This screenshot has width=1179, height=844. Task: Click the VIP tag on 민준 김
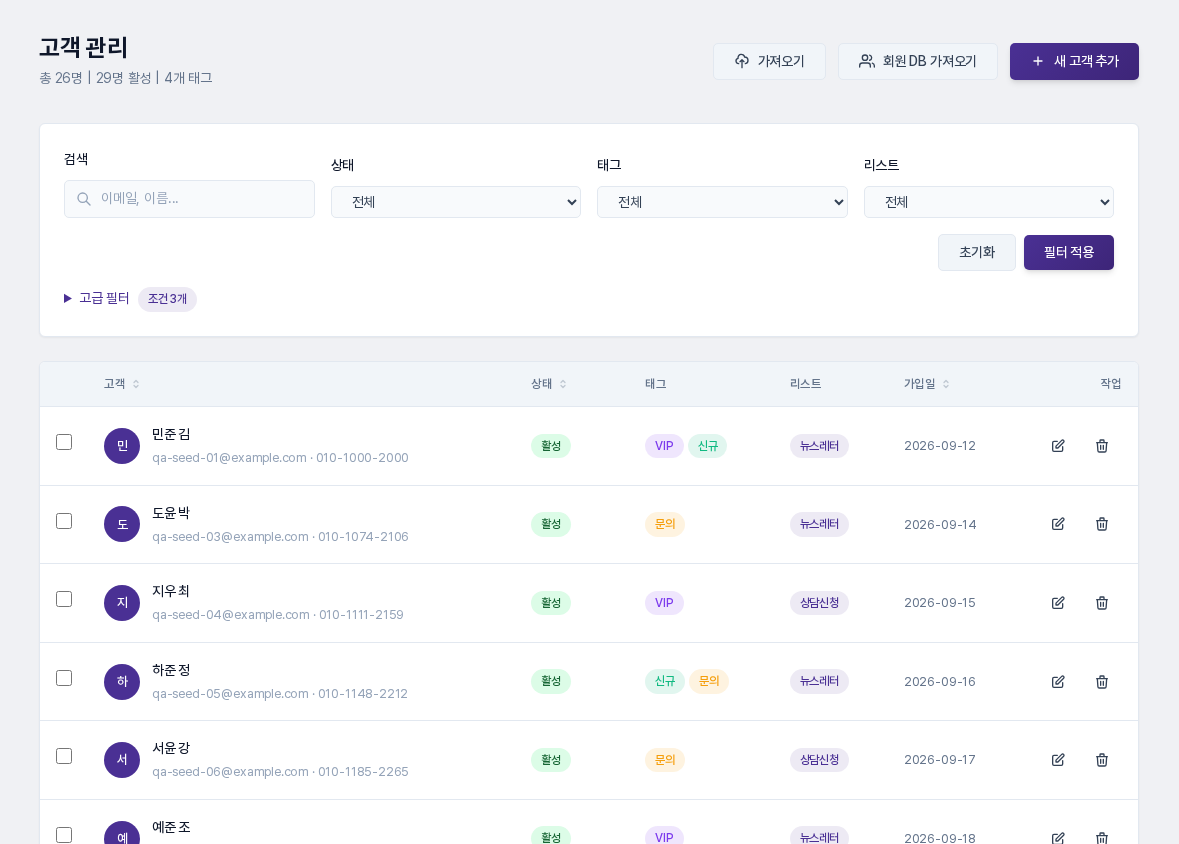[x=664, y=446]
